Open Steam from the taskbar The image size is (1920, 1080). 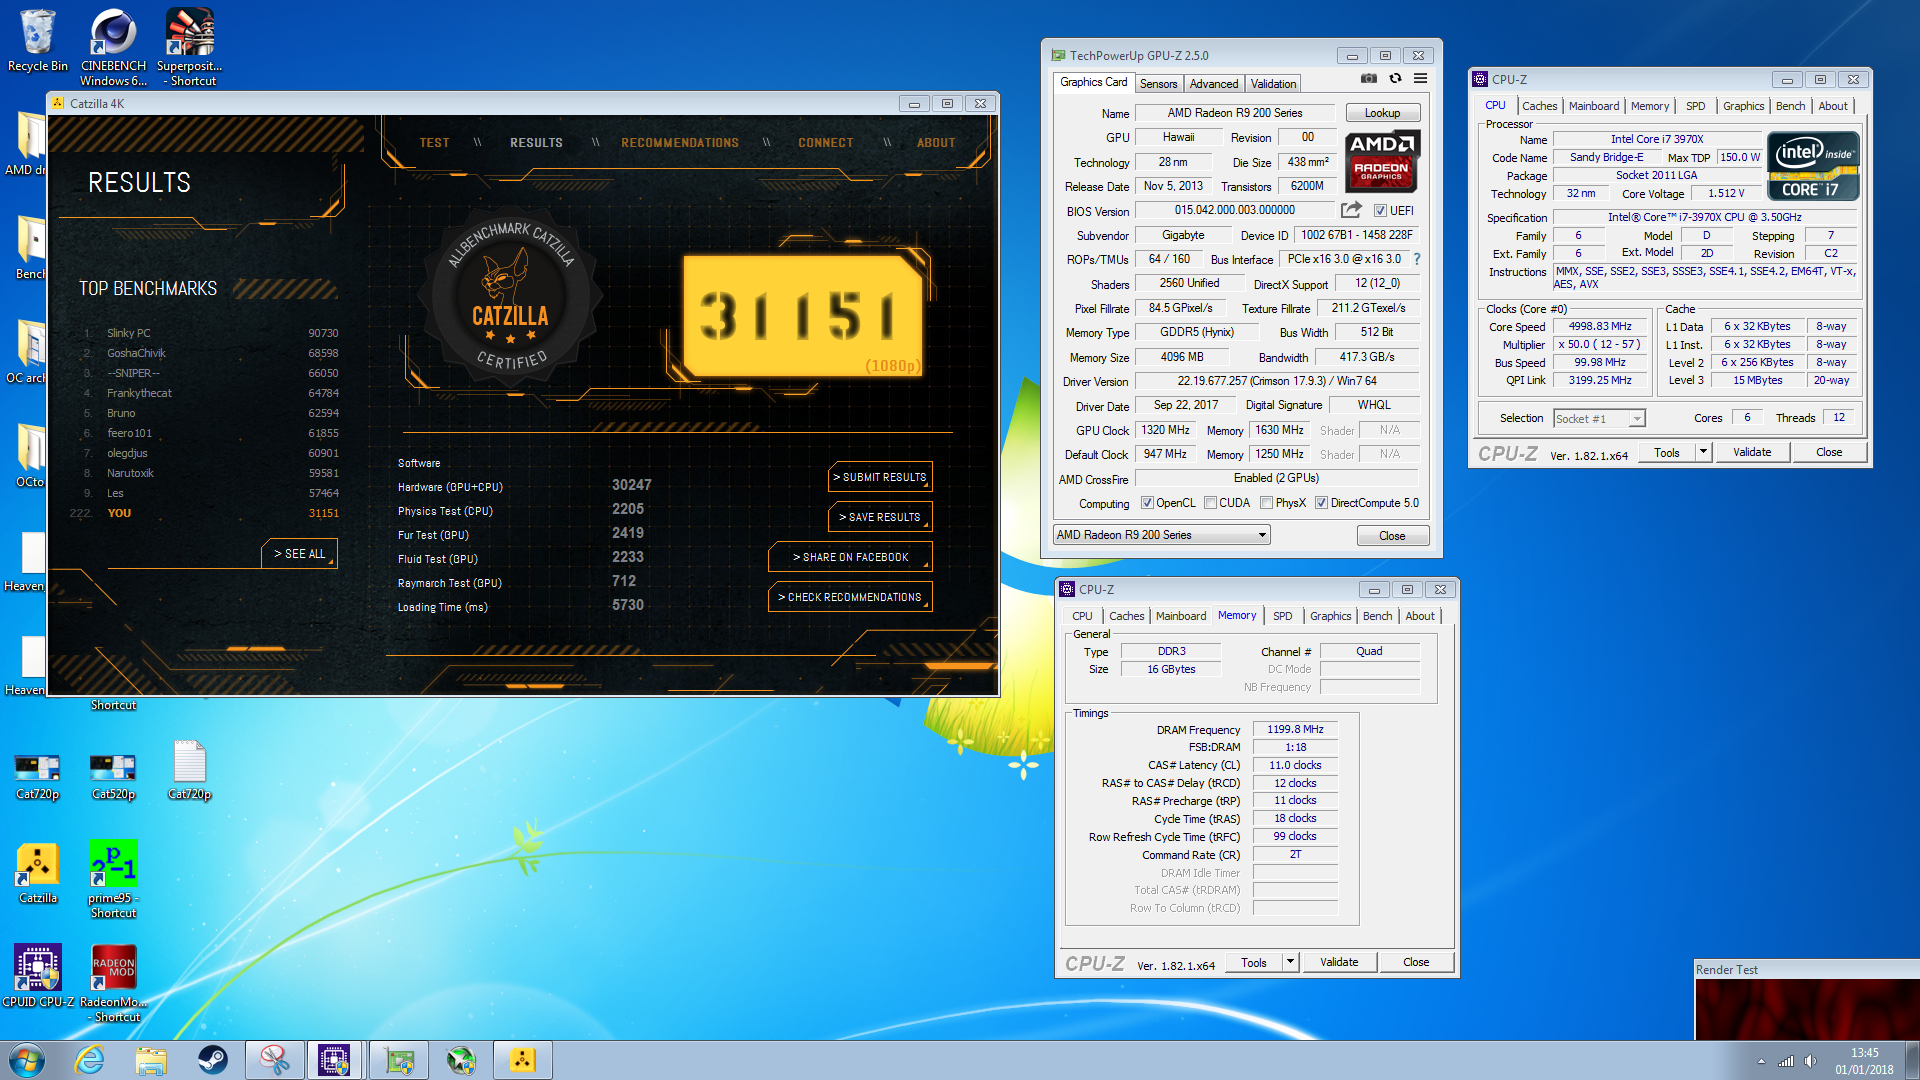pyautogui.click(x=212, y=1060)
